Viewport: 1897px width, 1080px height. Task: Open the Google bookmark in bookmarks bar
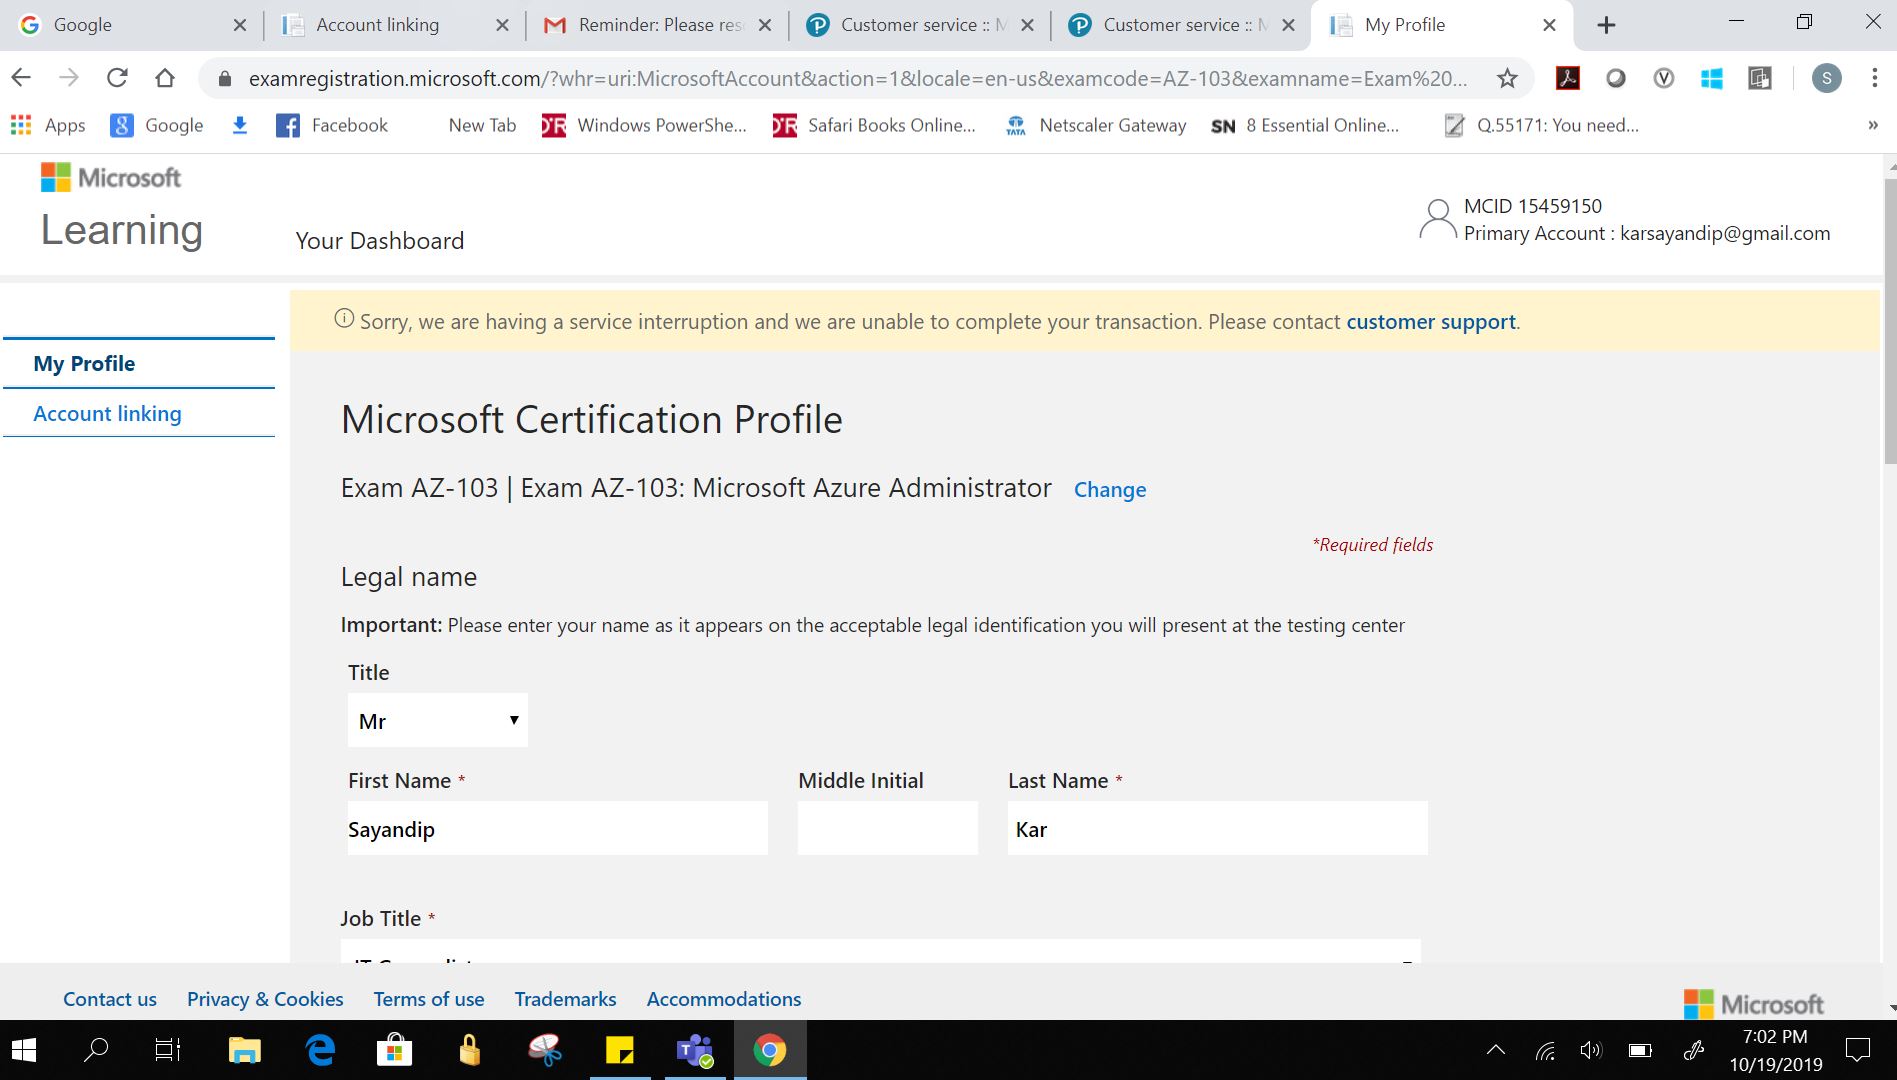157,125
